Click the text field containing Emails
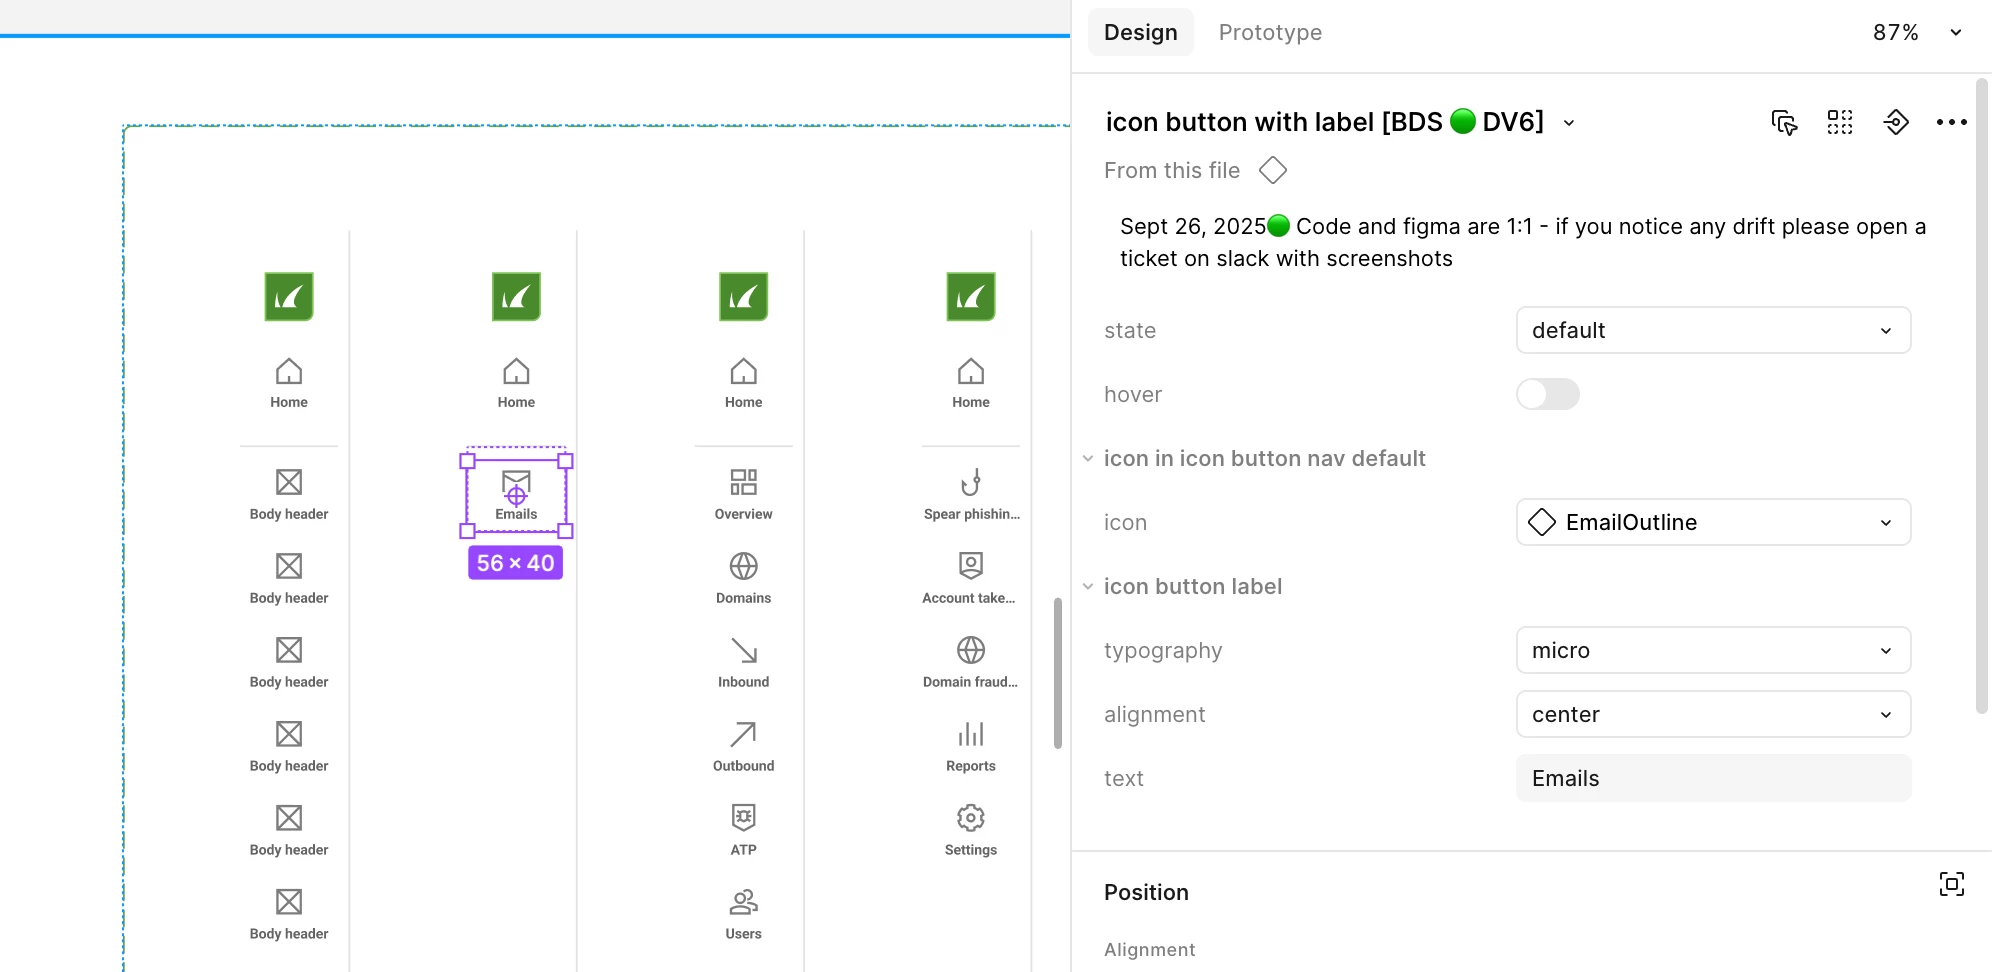1992x972 pixels. point(1713,778)
